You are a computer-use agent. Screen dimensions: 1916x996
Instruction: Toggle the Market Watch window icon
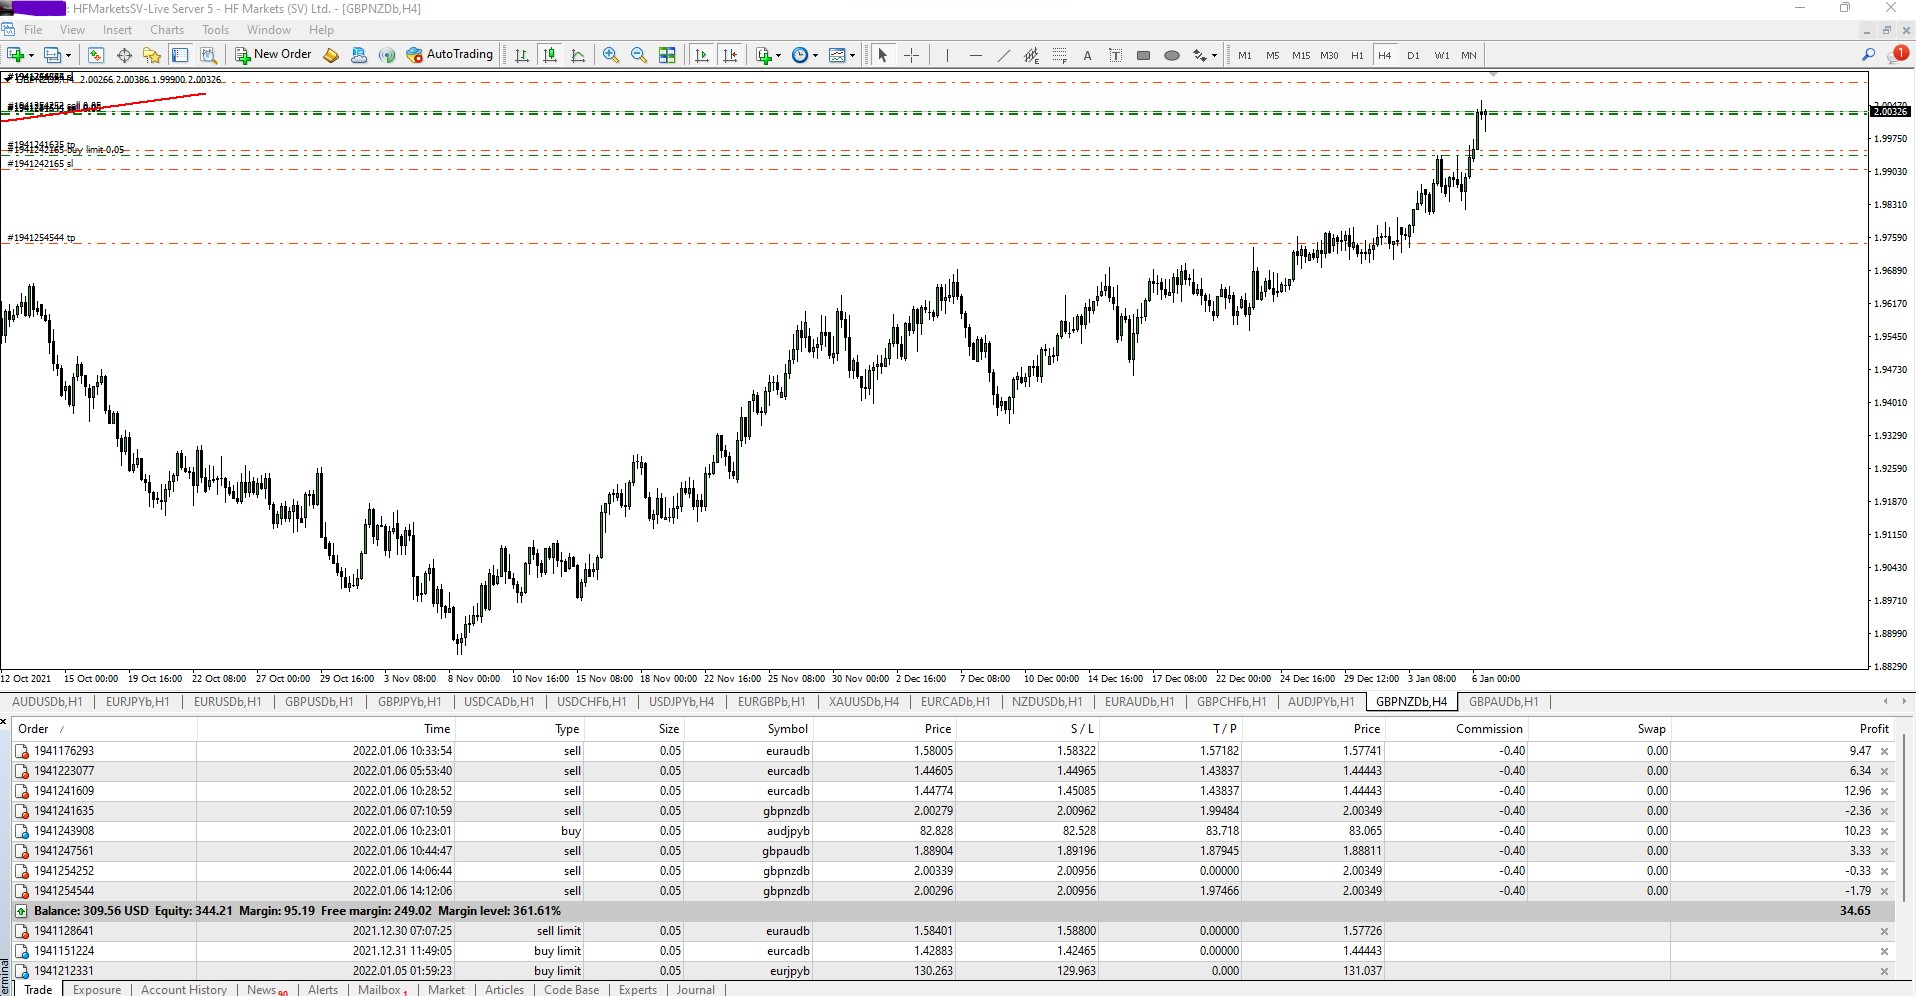[x=96, y=55]
